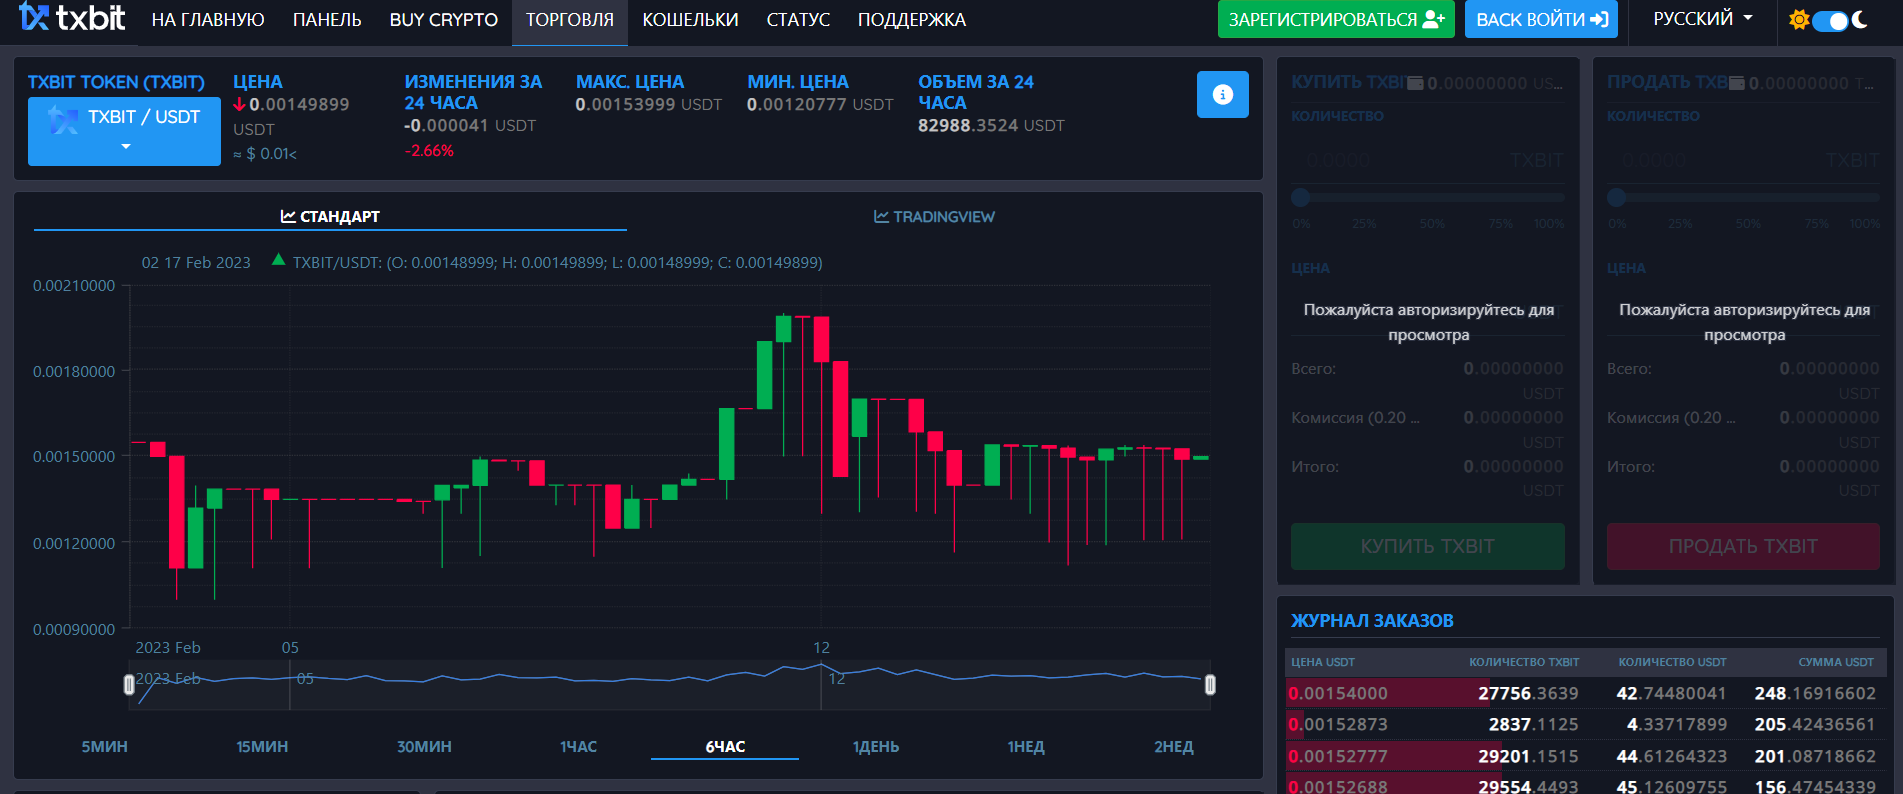Select the 1НЕД timeframe
This screenshot has height=794, width=1903.
click(1025, 746)
